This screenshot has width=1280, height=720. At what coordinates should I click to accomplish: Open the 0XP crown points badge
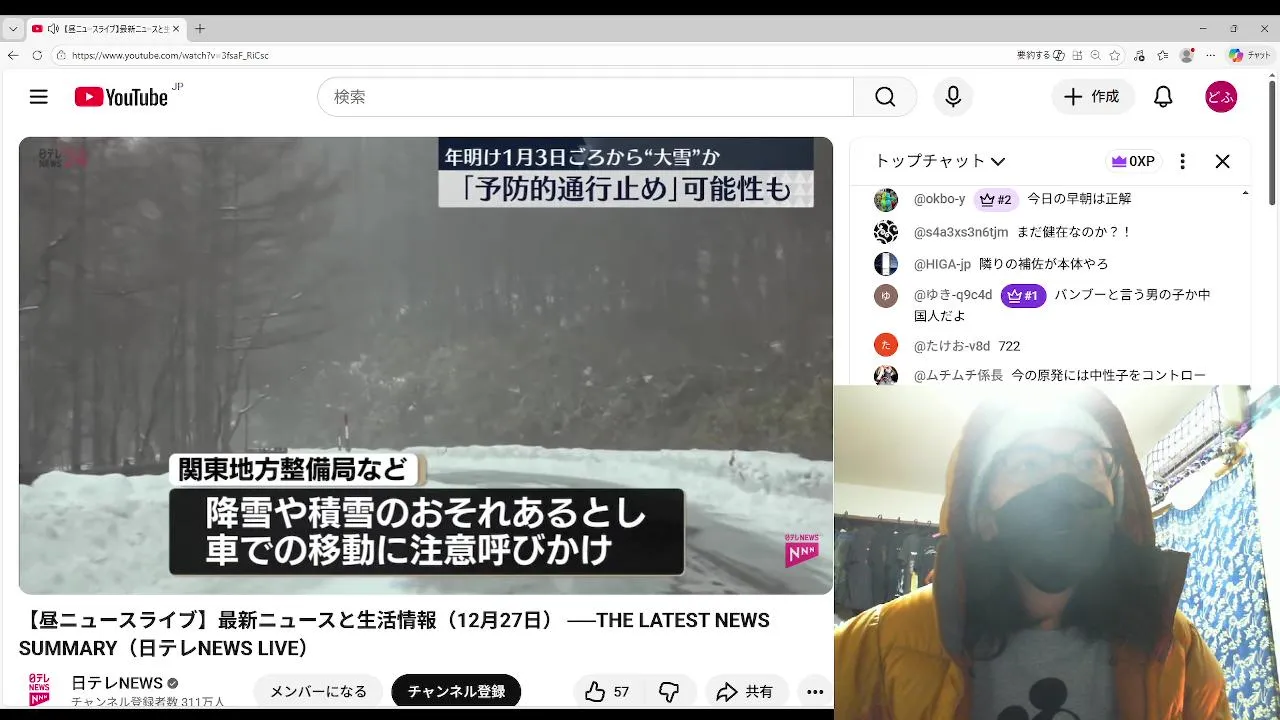click(1133, 161)
